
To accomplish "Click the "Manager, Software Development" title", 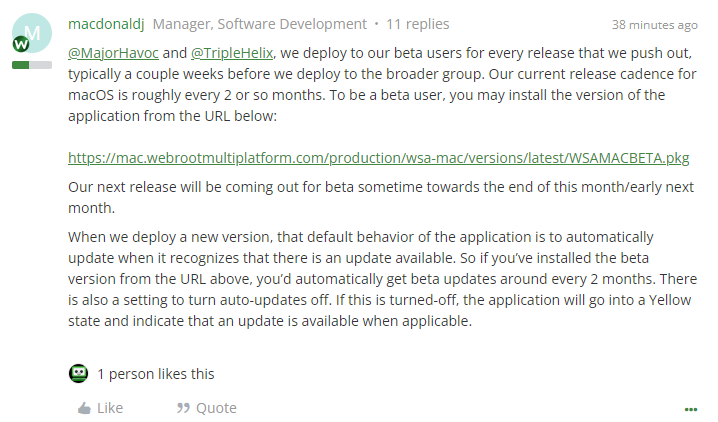I will [259, 24].
